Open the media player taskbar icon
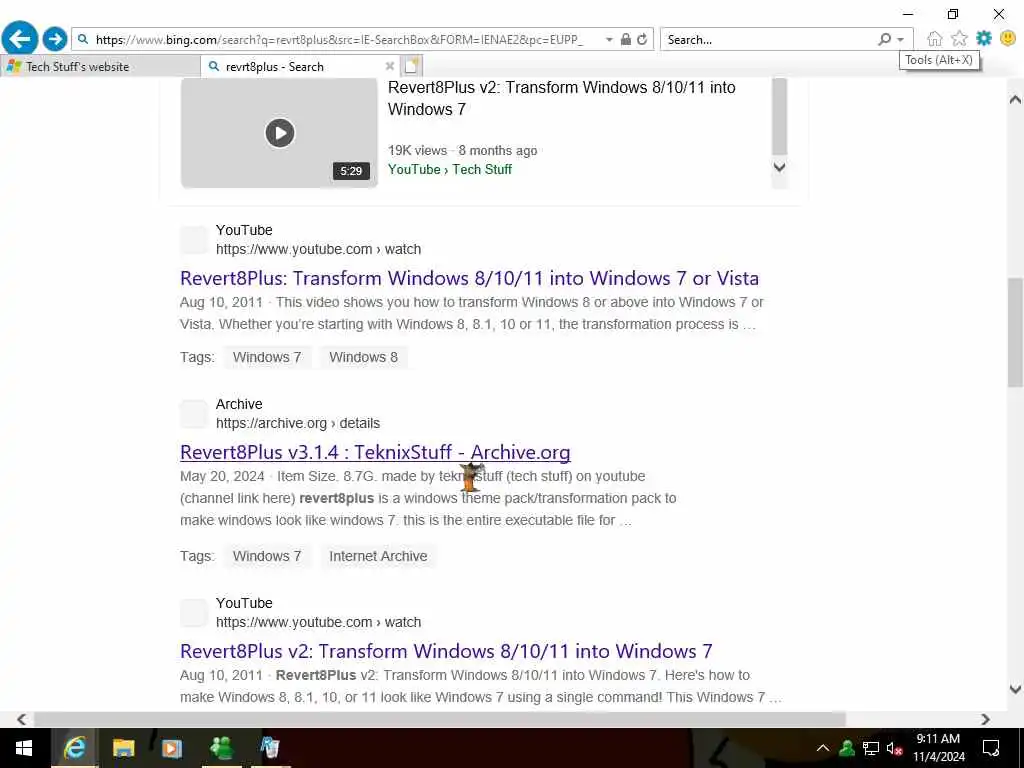The height and width of the screenshot is (768, 1024). pos(172,748)
